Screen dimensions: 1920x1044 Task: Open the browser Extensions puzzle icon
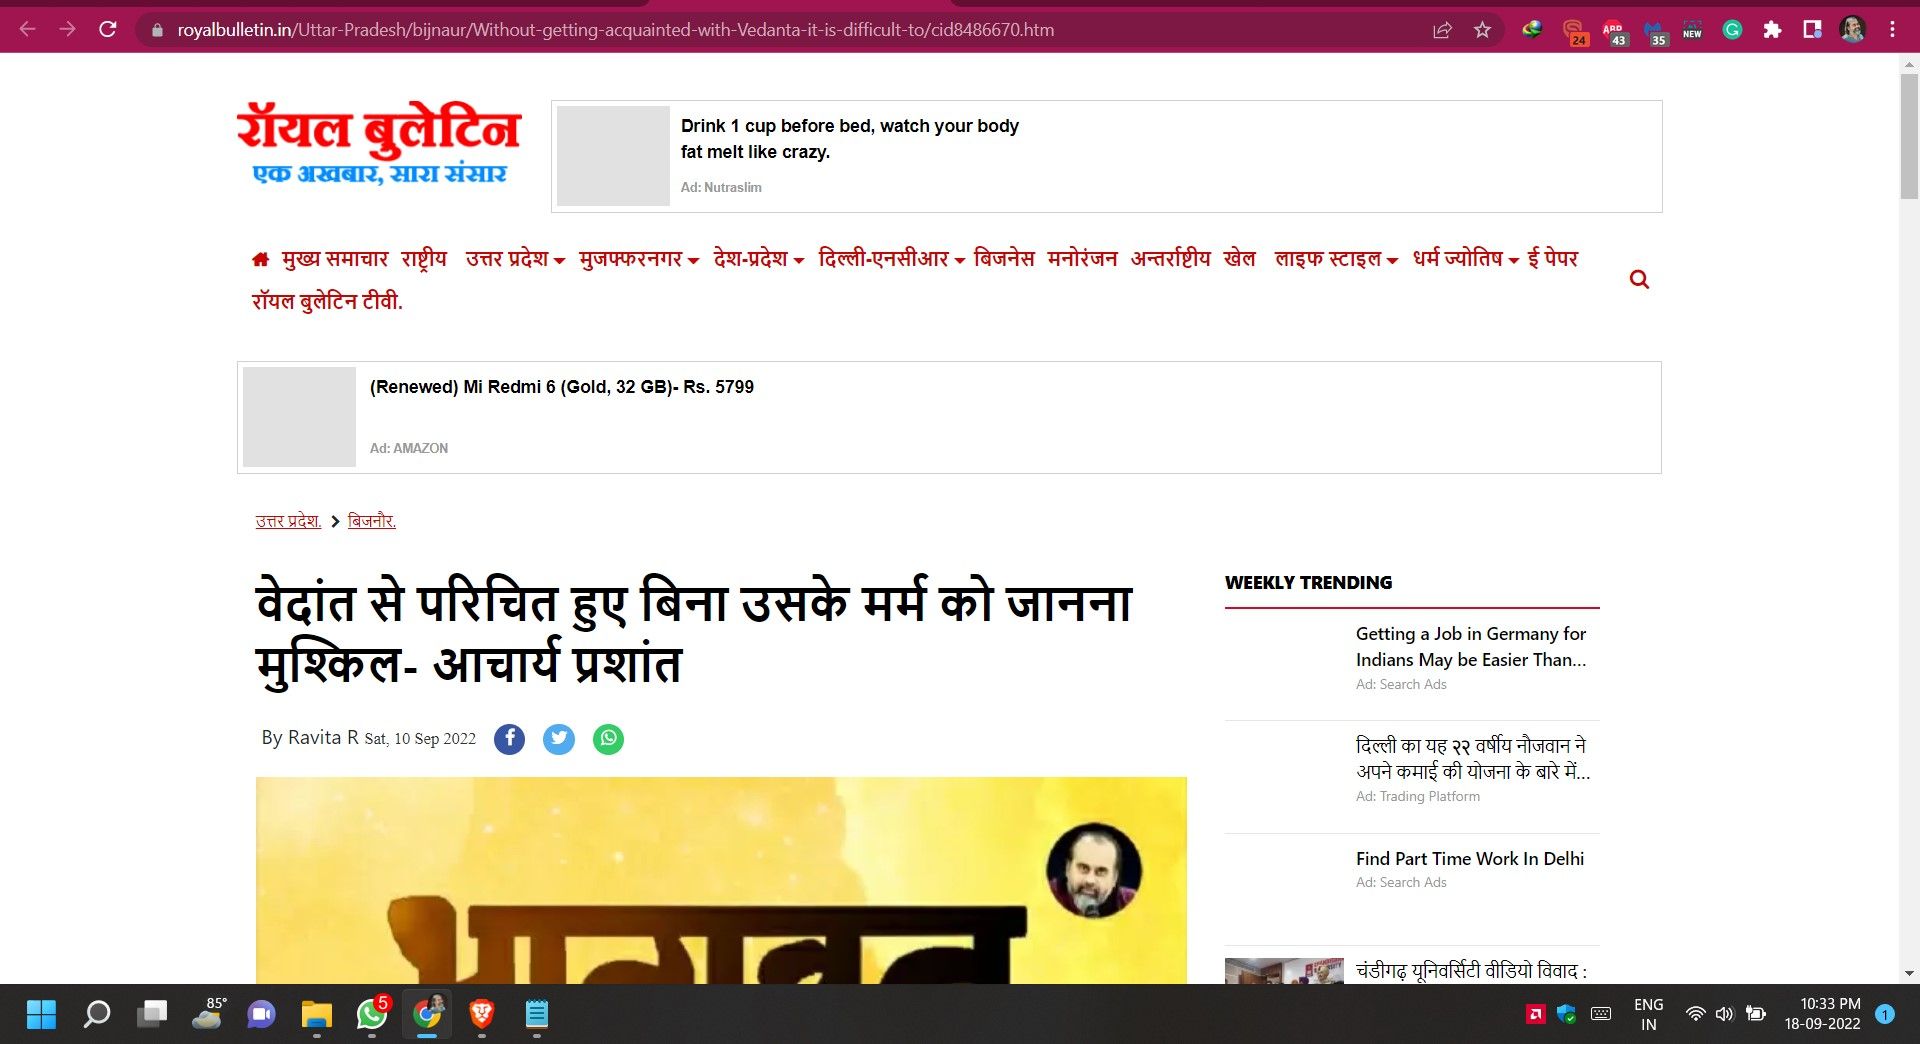pyautogui.click(x=1772, y=30)
